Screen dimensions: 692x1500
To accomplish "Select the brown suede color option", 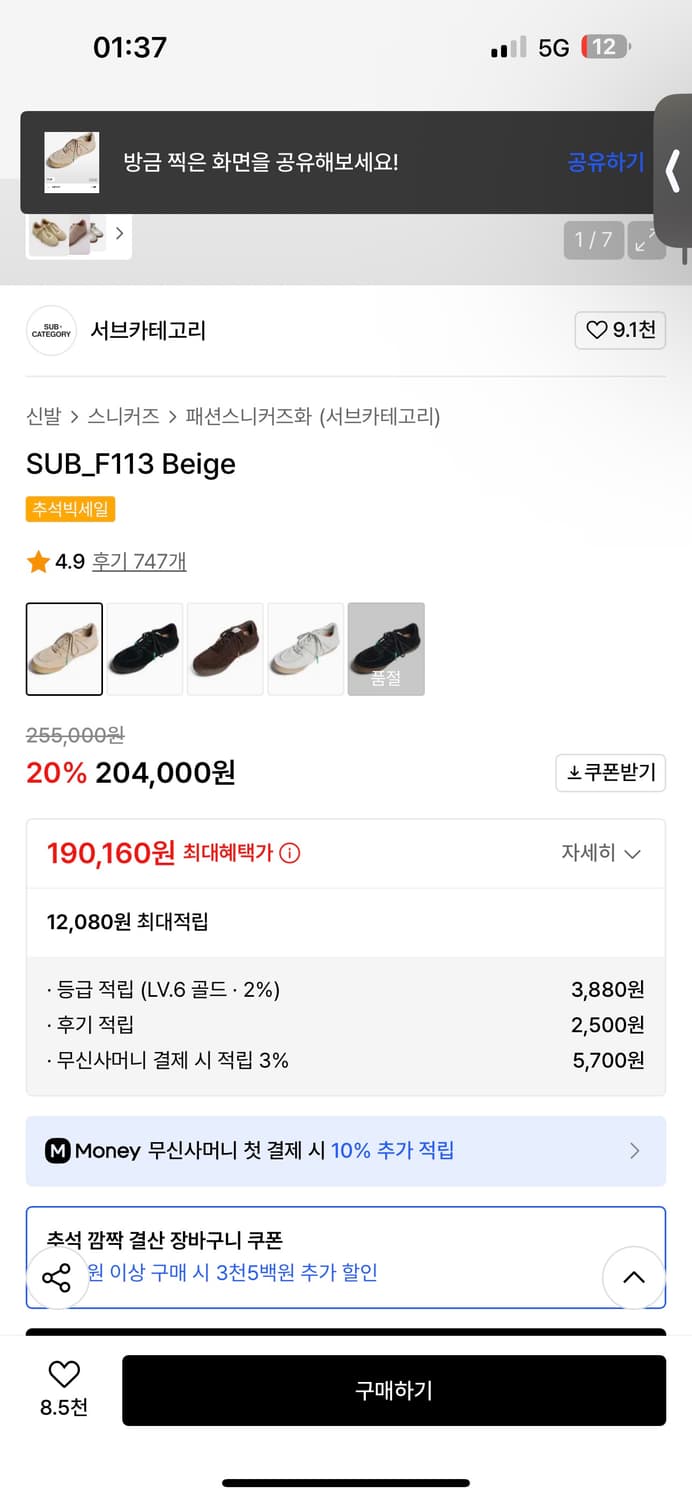I will (225, 649).
